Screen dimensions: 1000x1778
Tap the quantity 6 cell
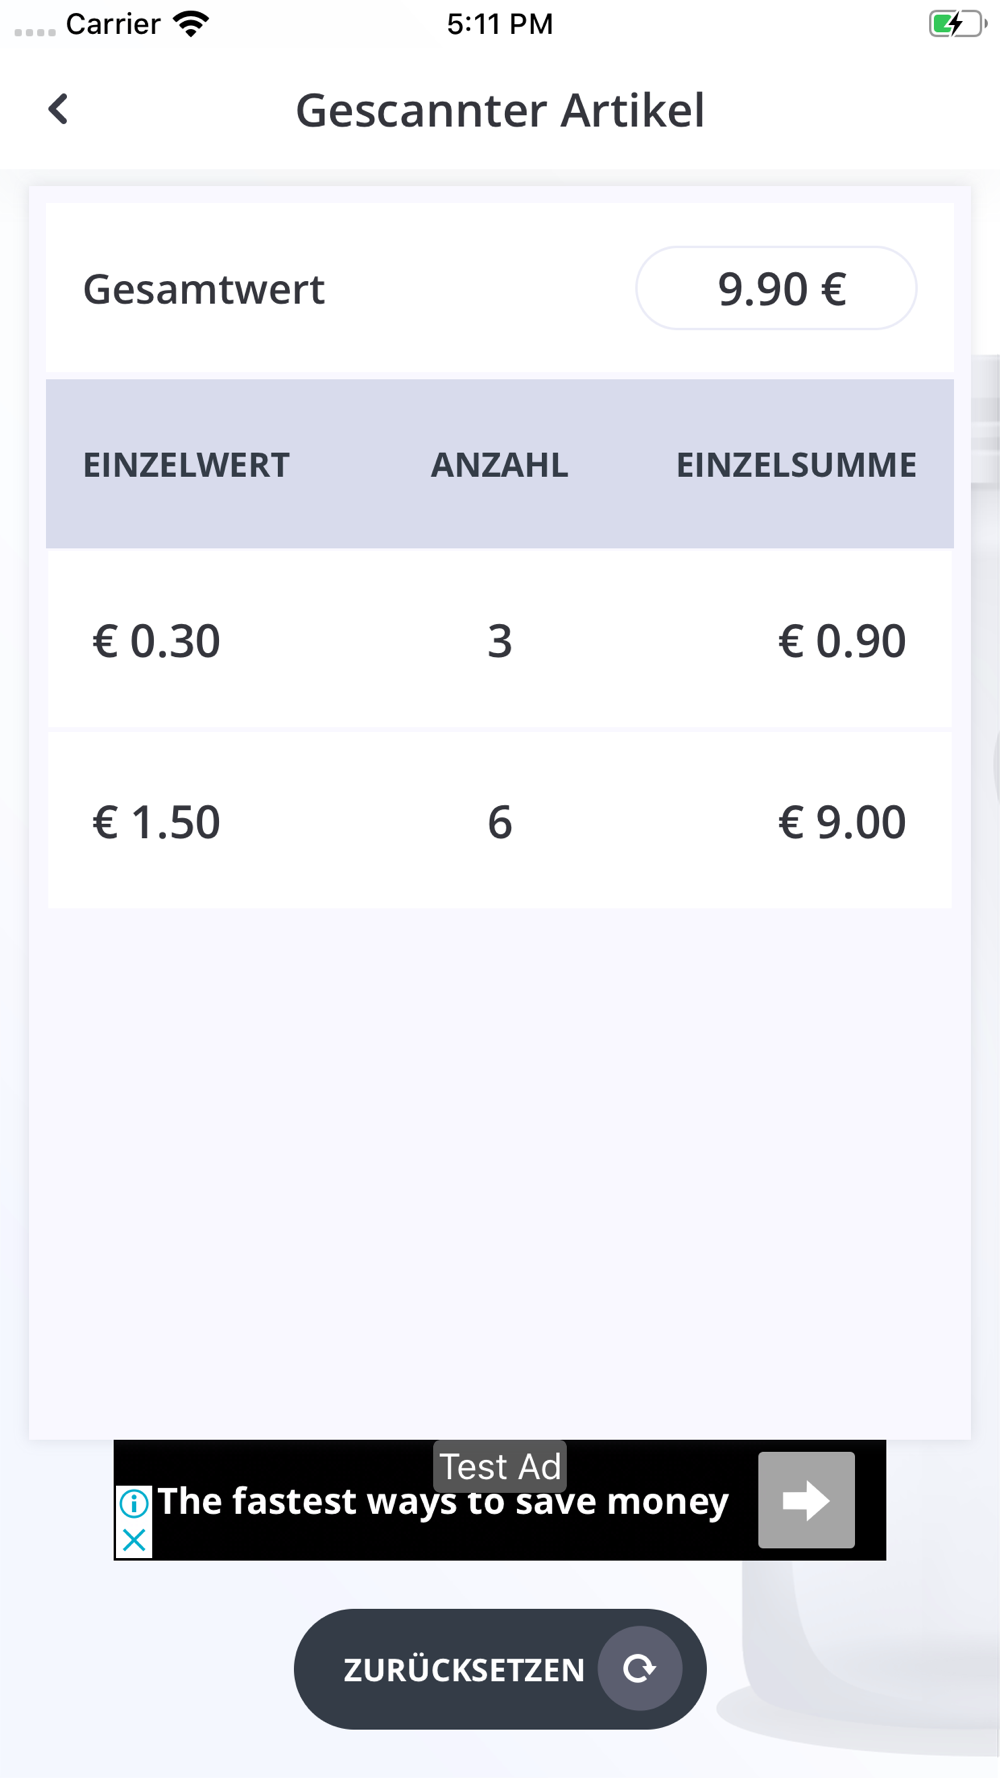[x=499, y=822]
